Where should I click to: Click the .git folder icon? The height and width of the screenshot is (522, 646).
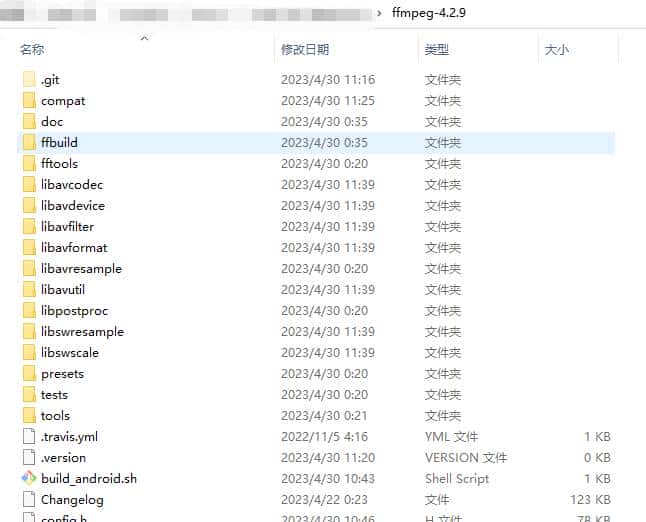[29, 80]
